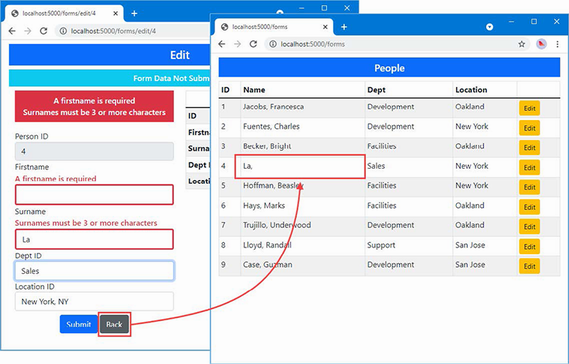Edit the Jacobs, Francesca row

[529, 108]
